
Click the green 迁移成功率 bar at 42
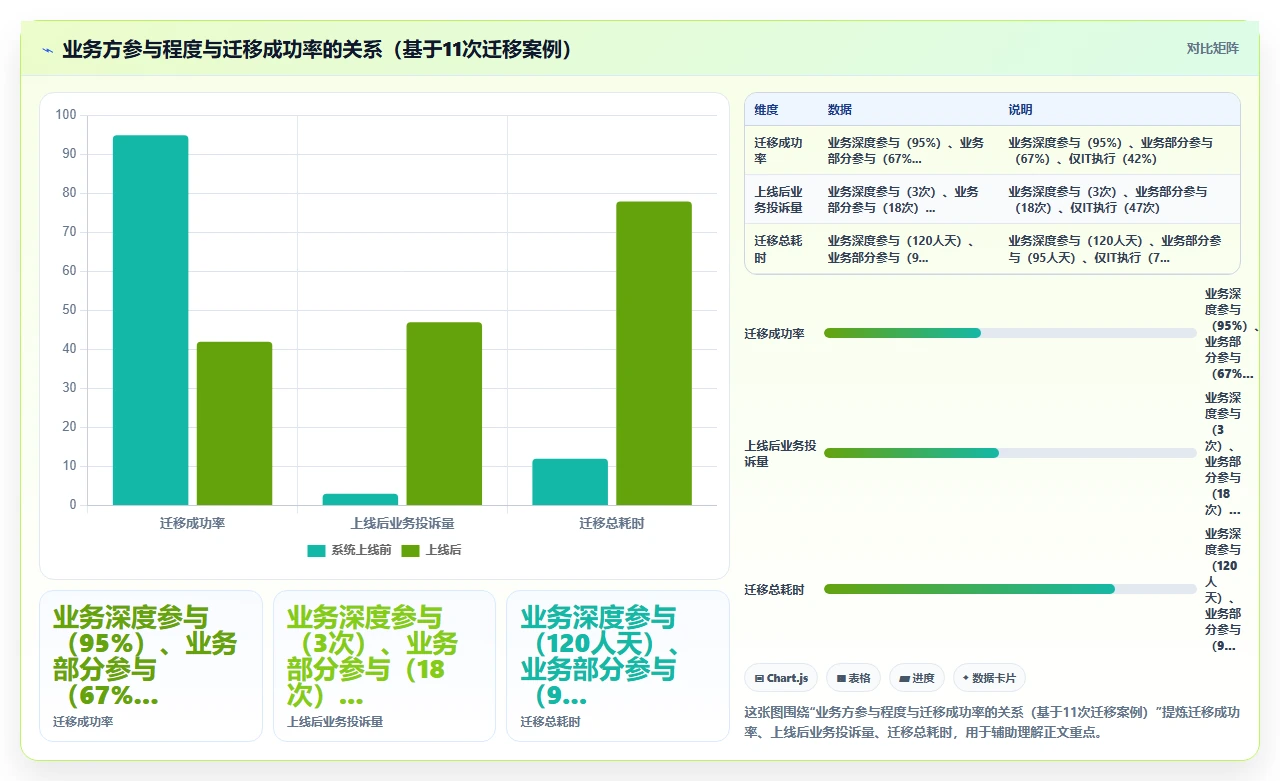click(x=234, y=423)
